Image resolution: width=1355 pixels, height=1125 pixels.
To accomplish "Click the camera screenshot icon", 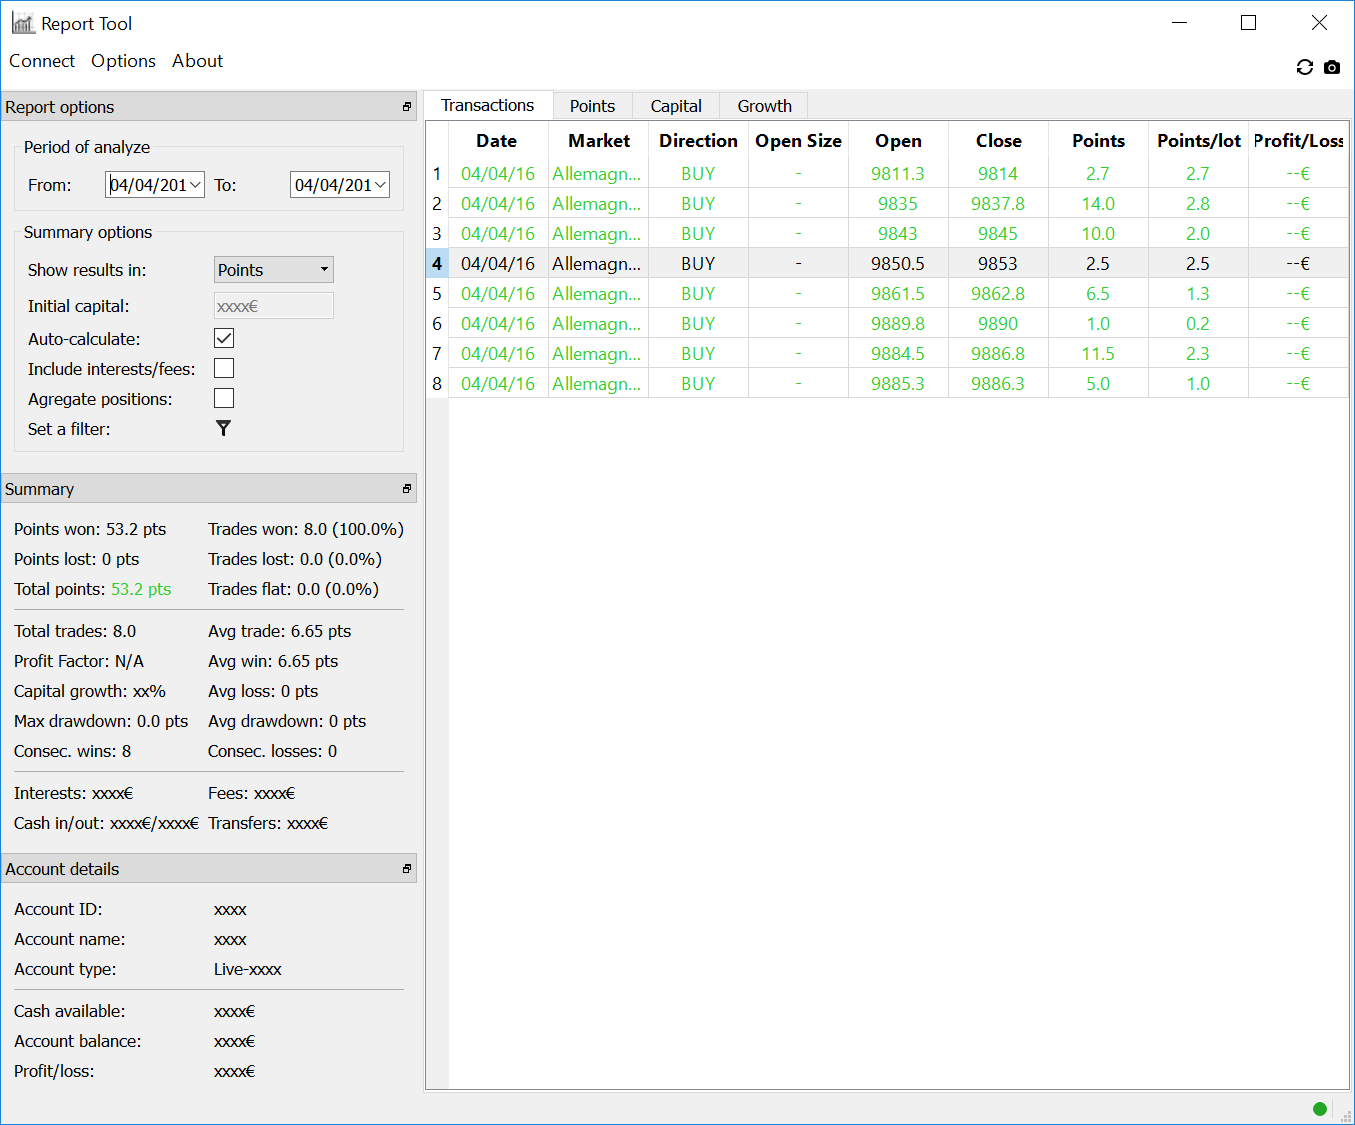I will click(1331, 67).
